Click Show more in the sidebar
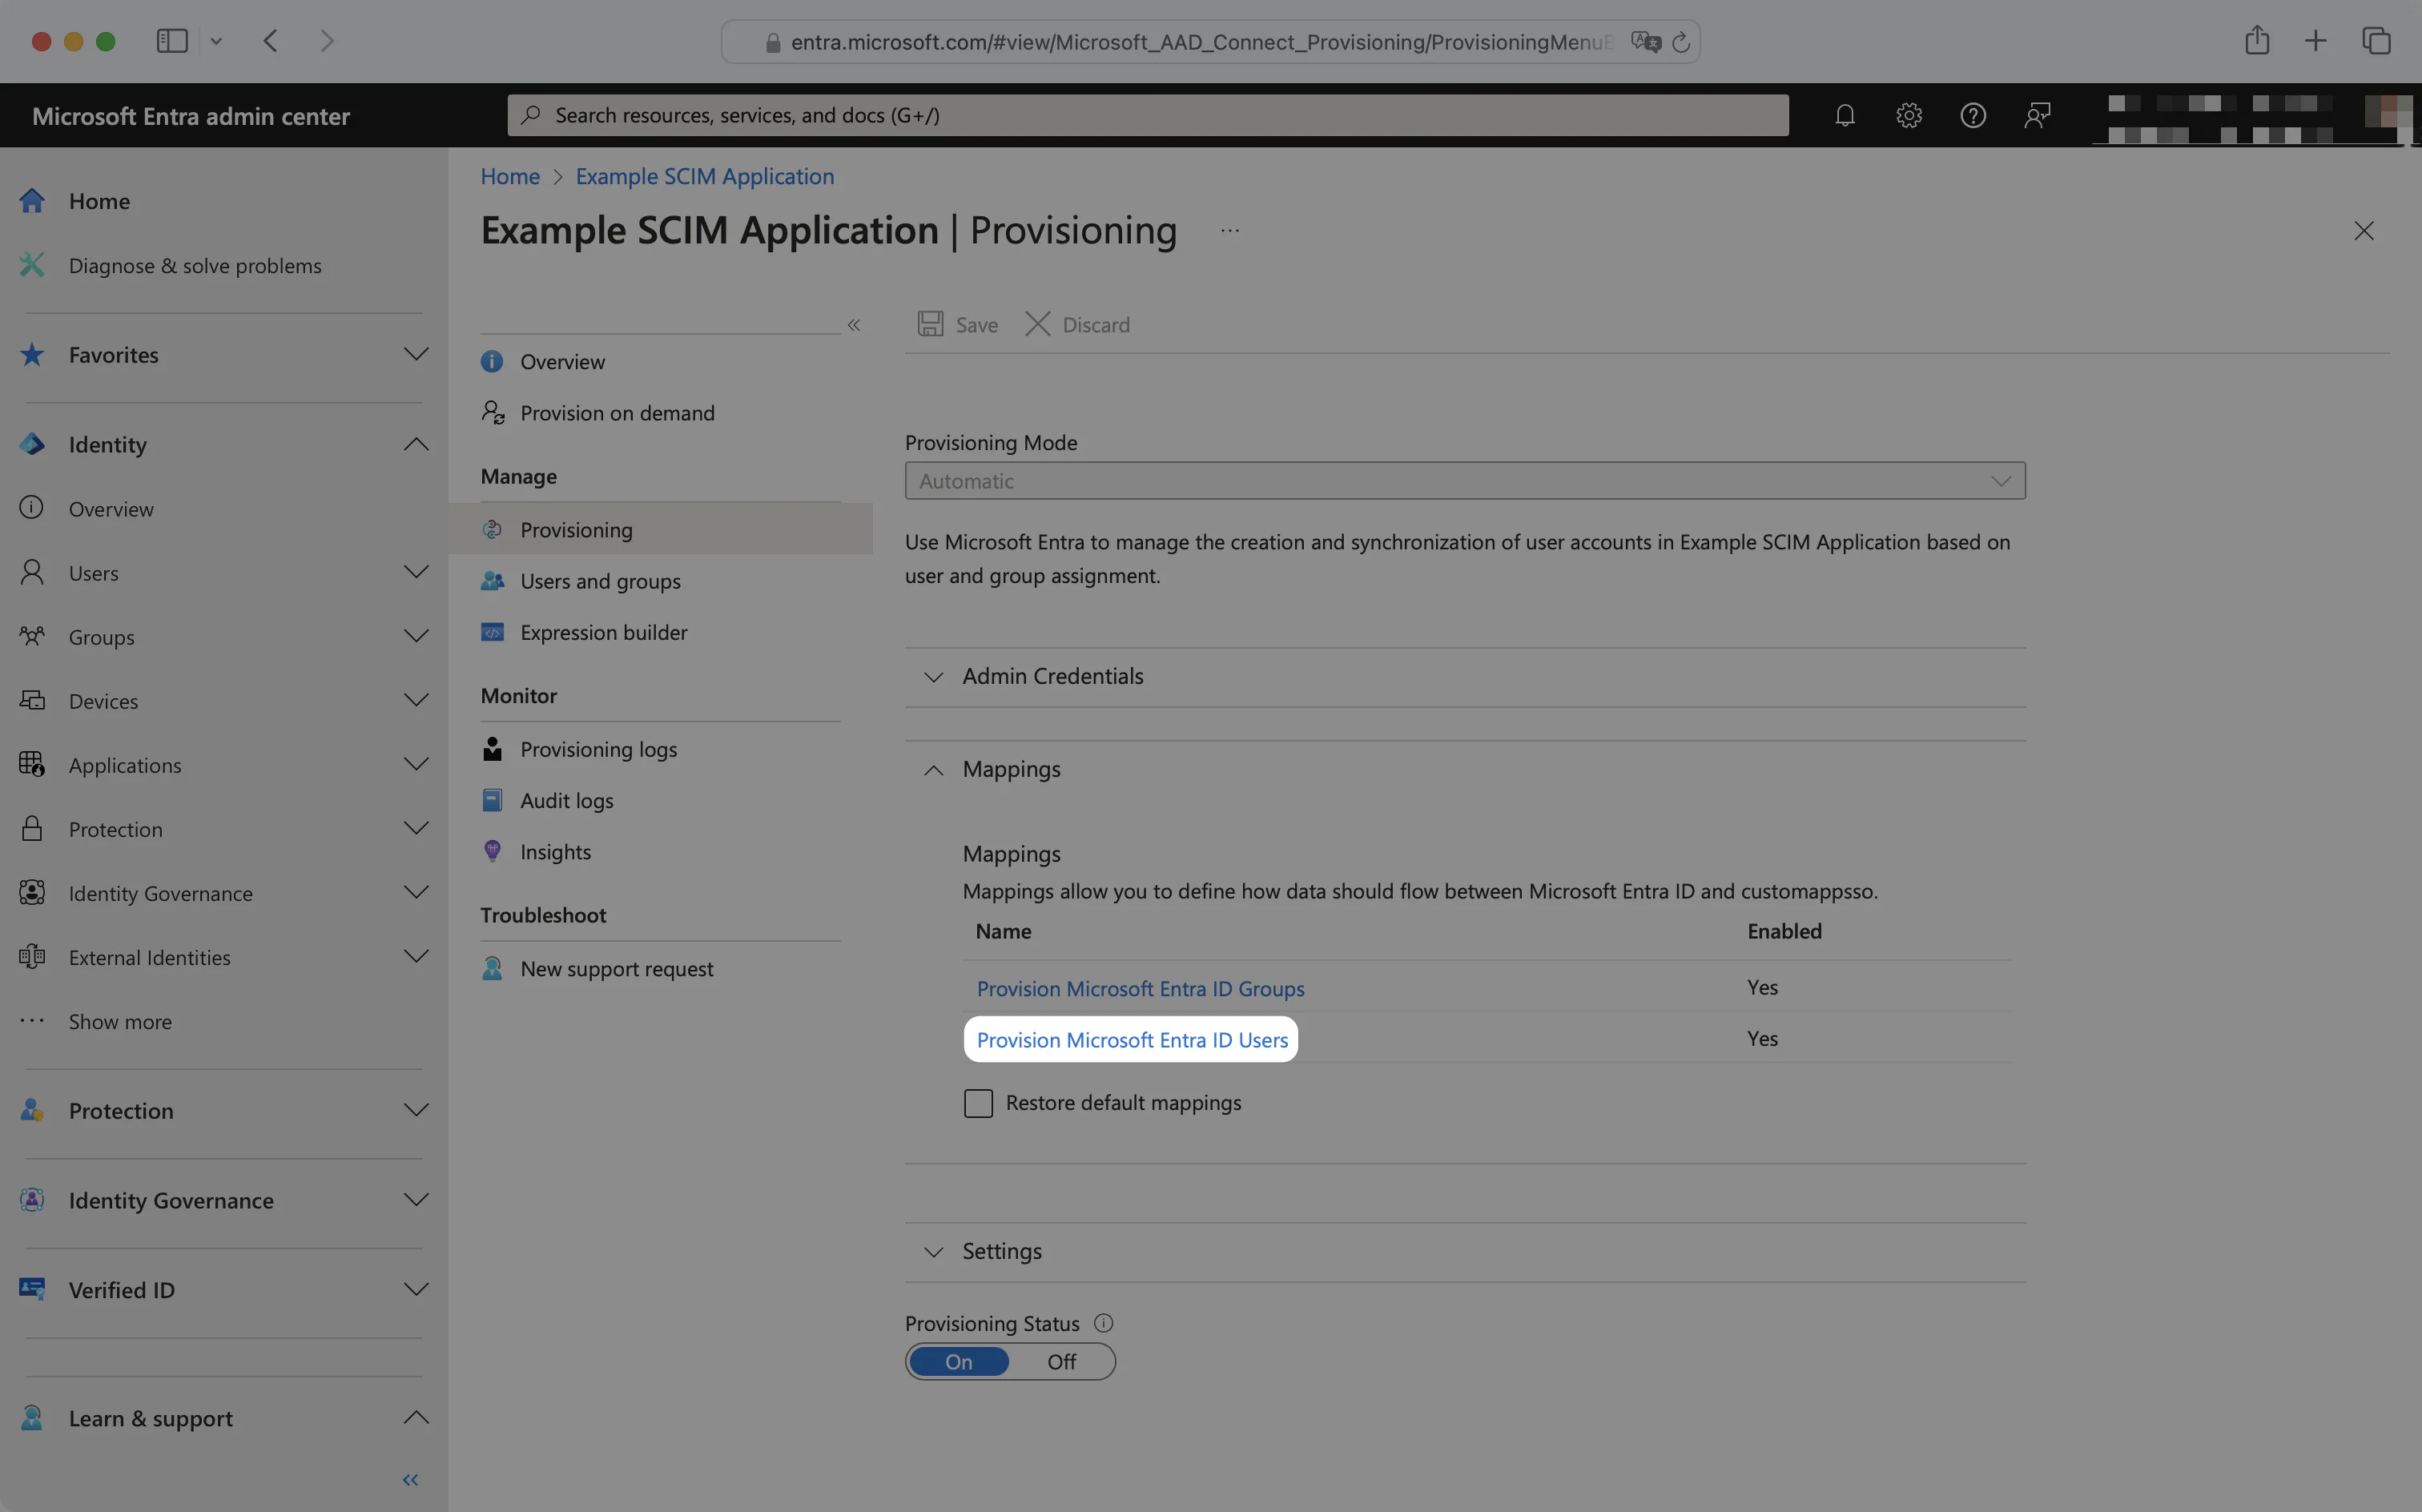 (120, 1021)
